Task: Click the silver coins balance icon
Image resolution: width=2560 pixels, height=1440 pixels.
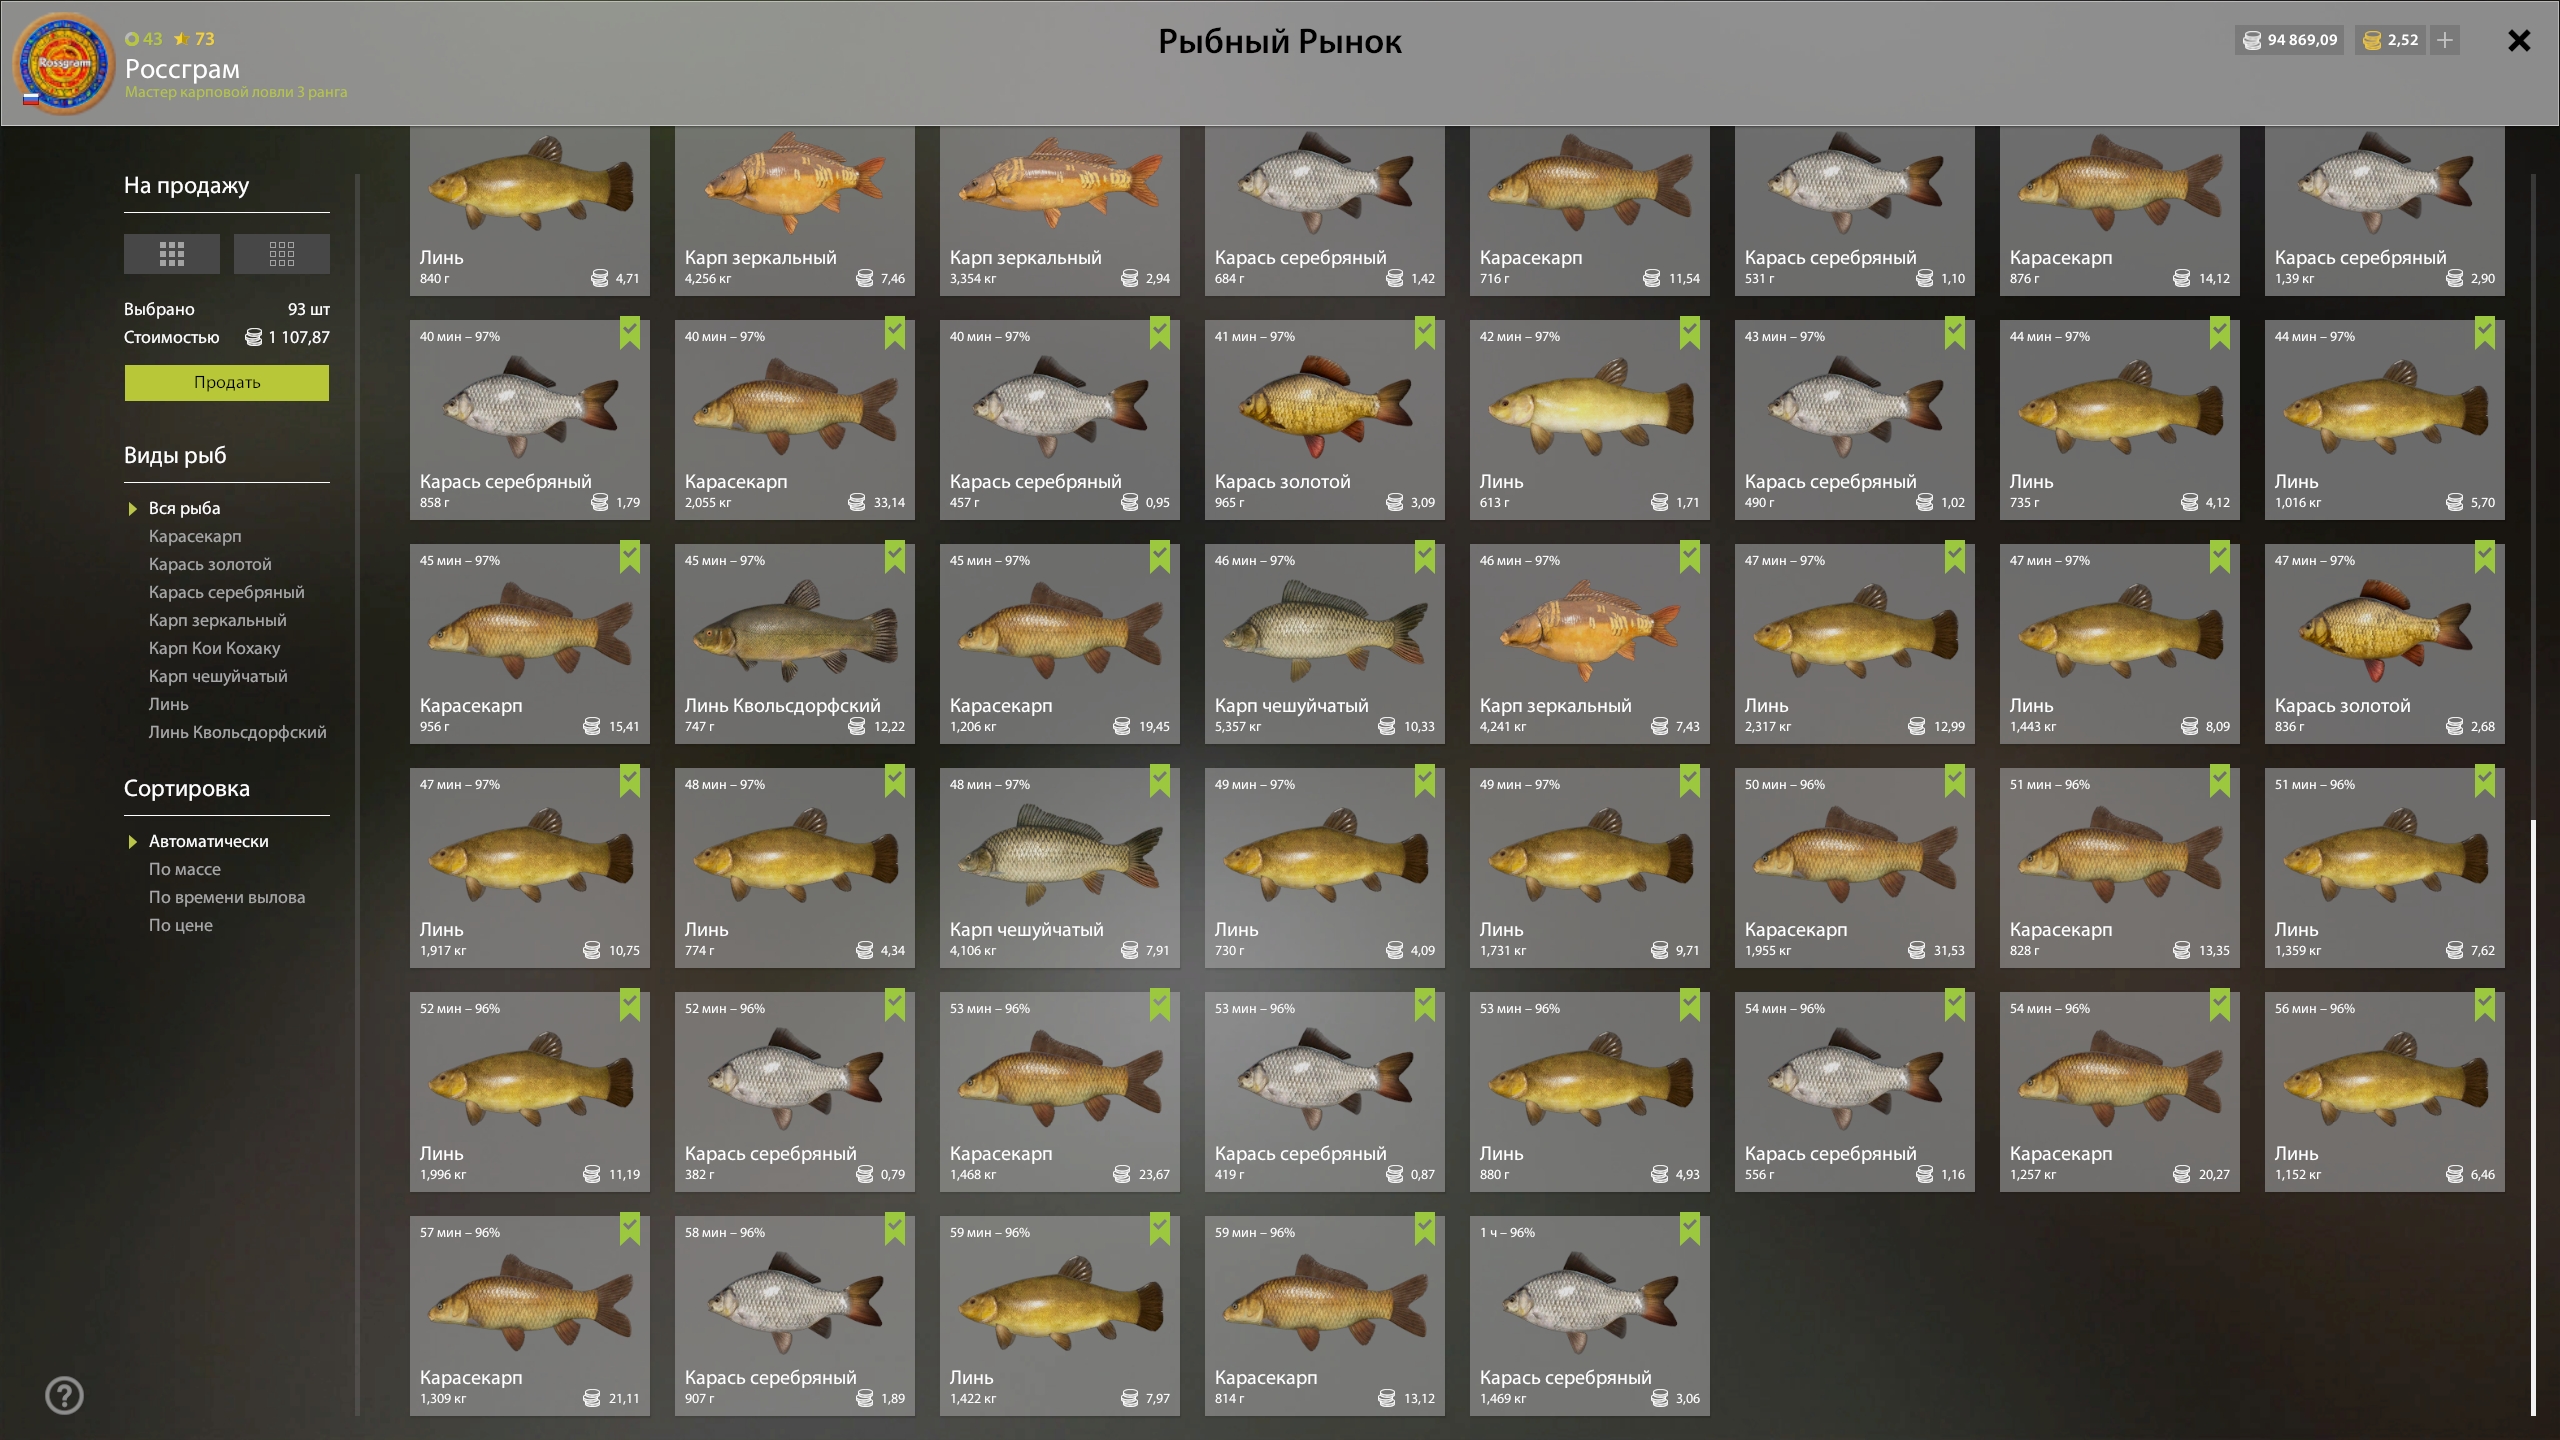Action: coord(2253,40)
